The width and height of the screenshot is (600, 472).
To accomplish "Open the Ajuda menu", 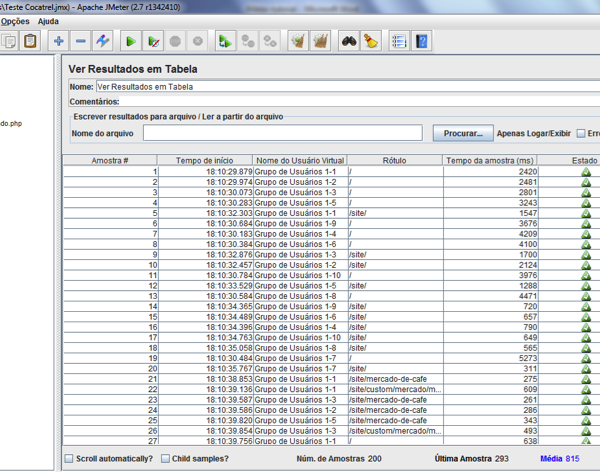I will click(x=48, y=21).
